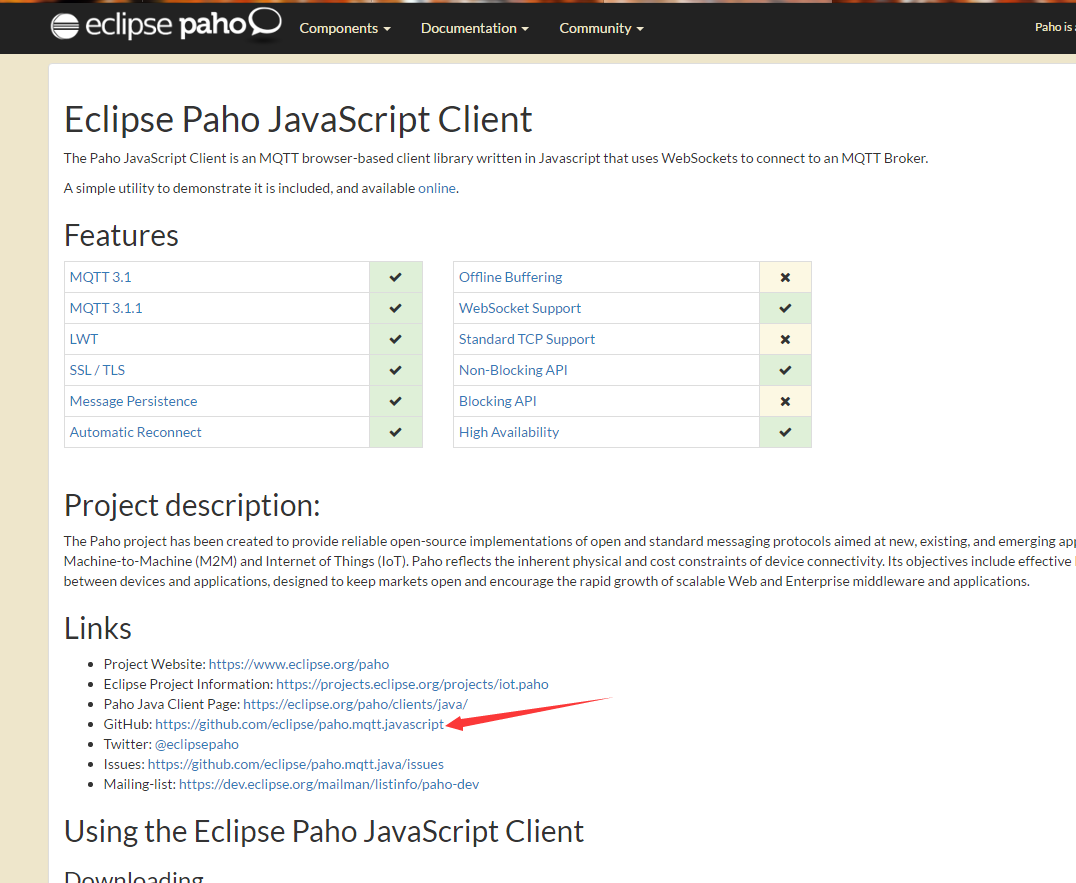Open the @eclipsepaho Twitter link
The image size is (1076, 883).
[x=196, y=744]
